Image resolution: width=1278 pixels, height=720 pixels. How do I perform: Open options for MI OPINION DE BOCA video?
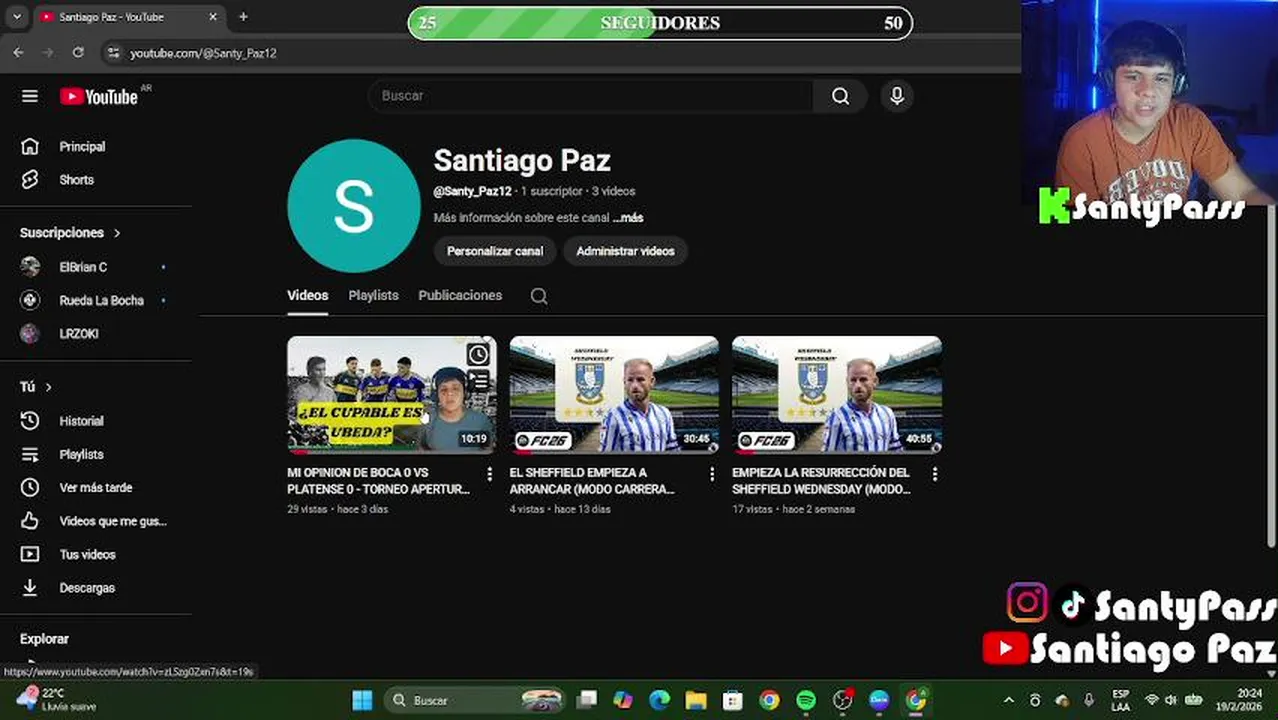click(x=490, y=474)
